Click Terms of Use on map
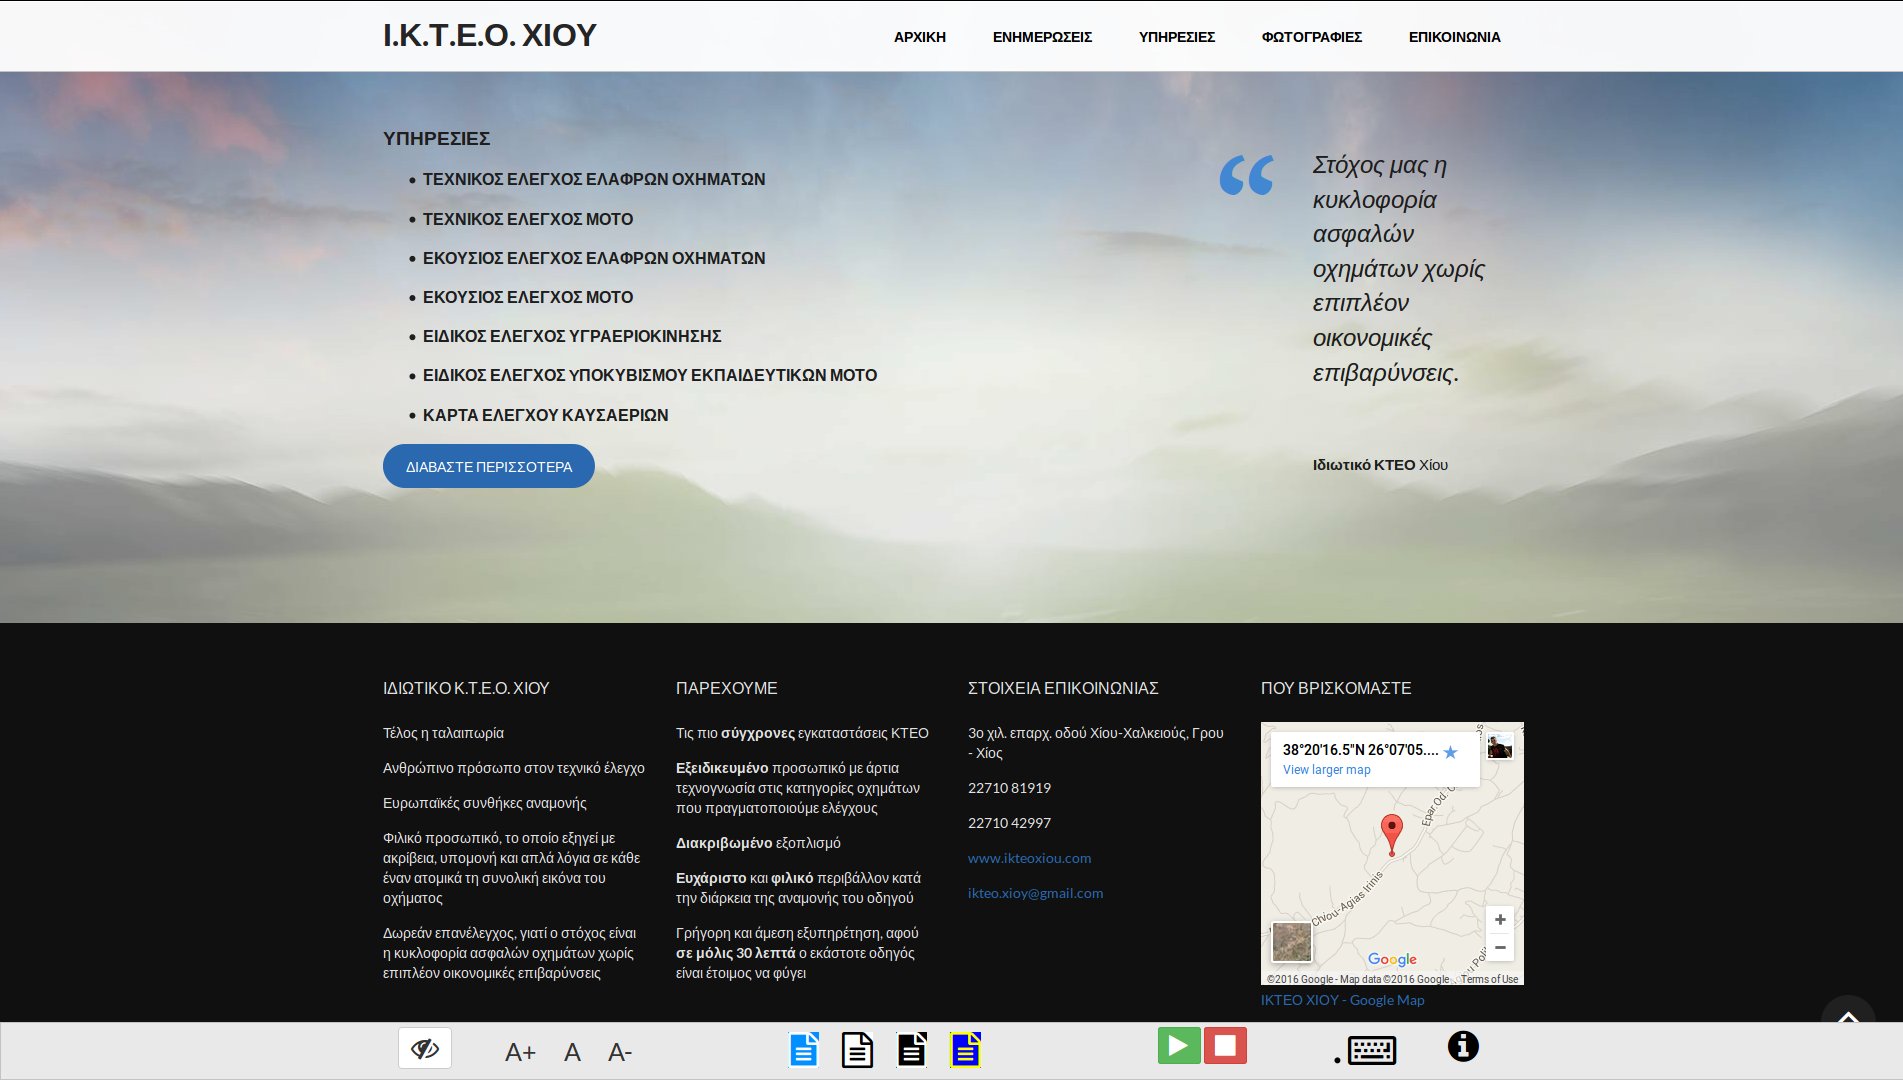This screenshot has height=1080, width=1903. pos(1489,979)
